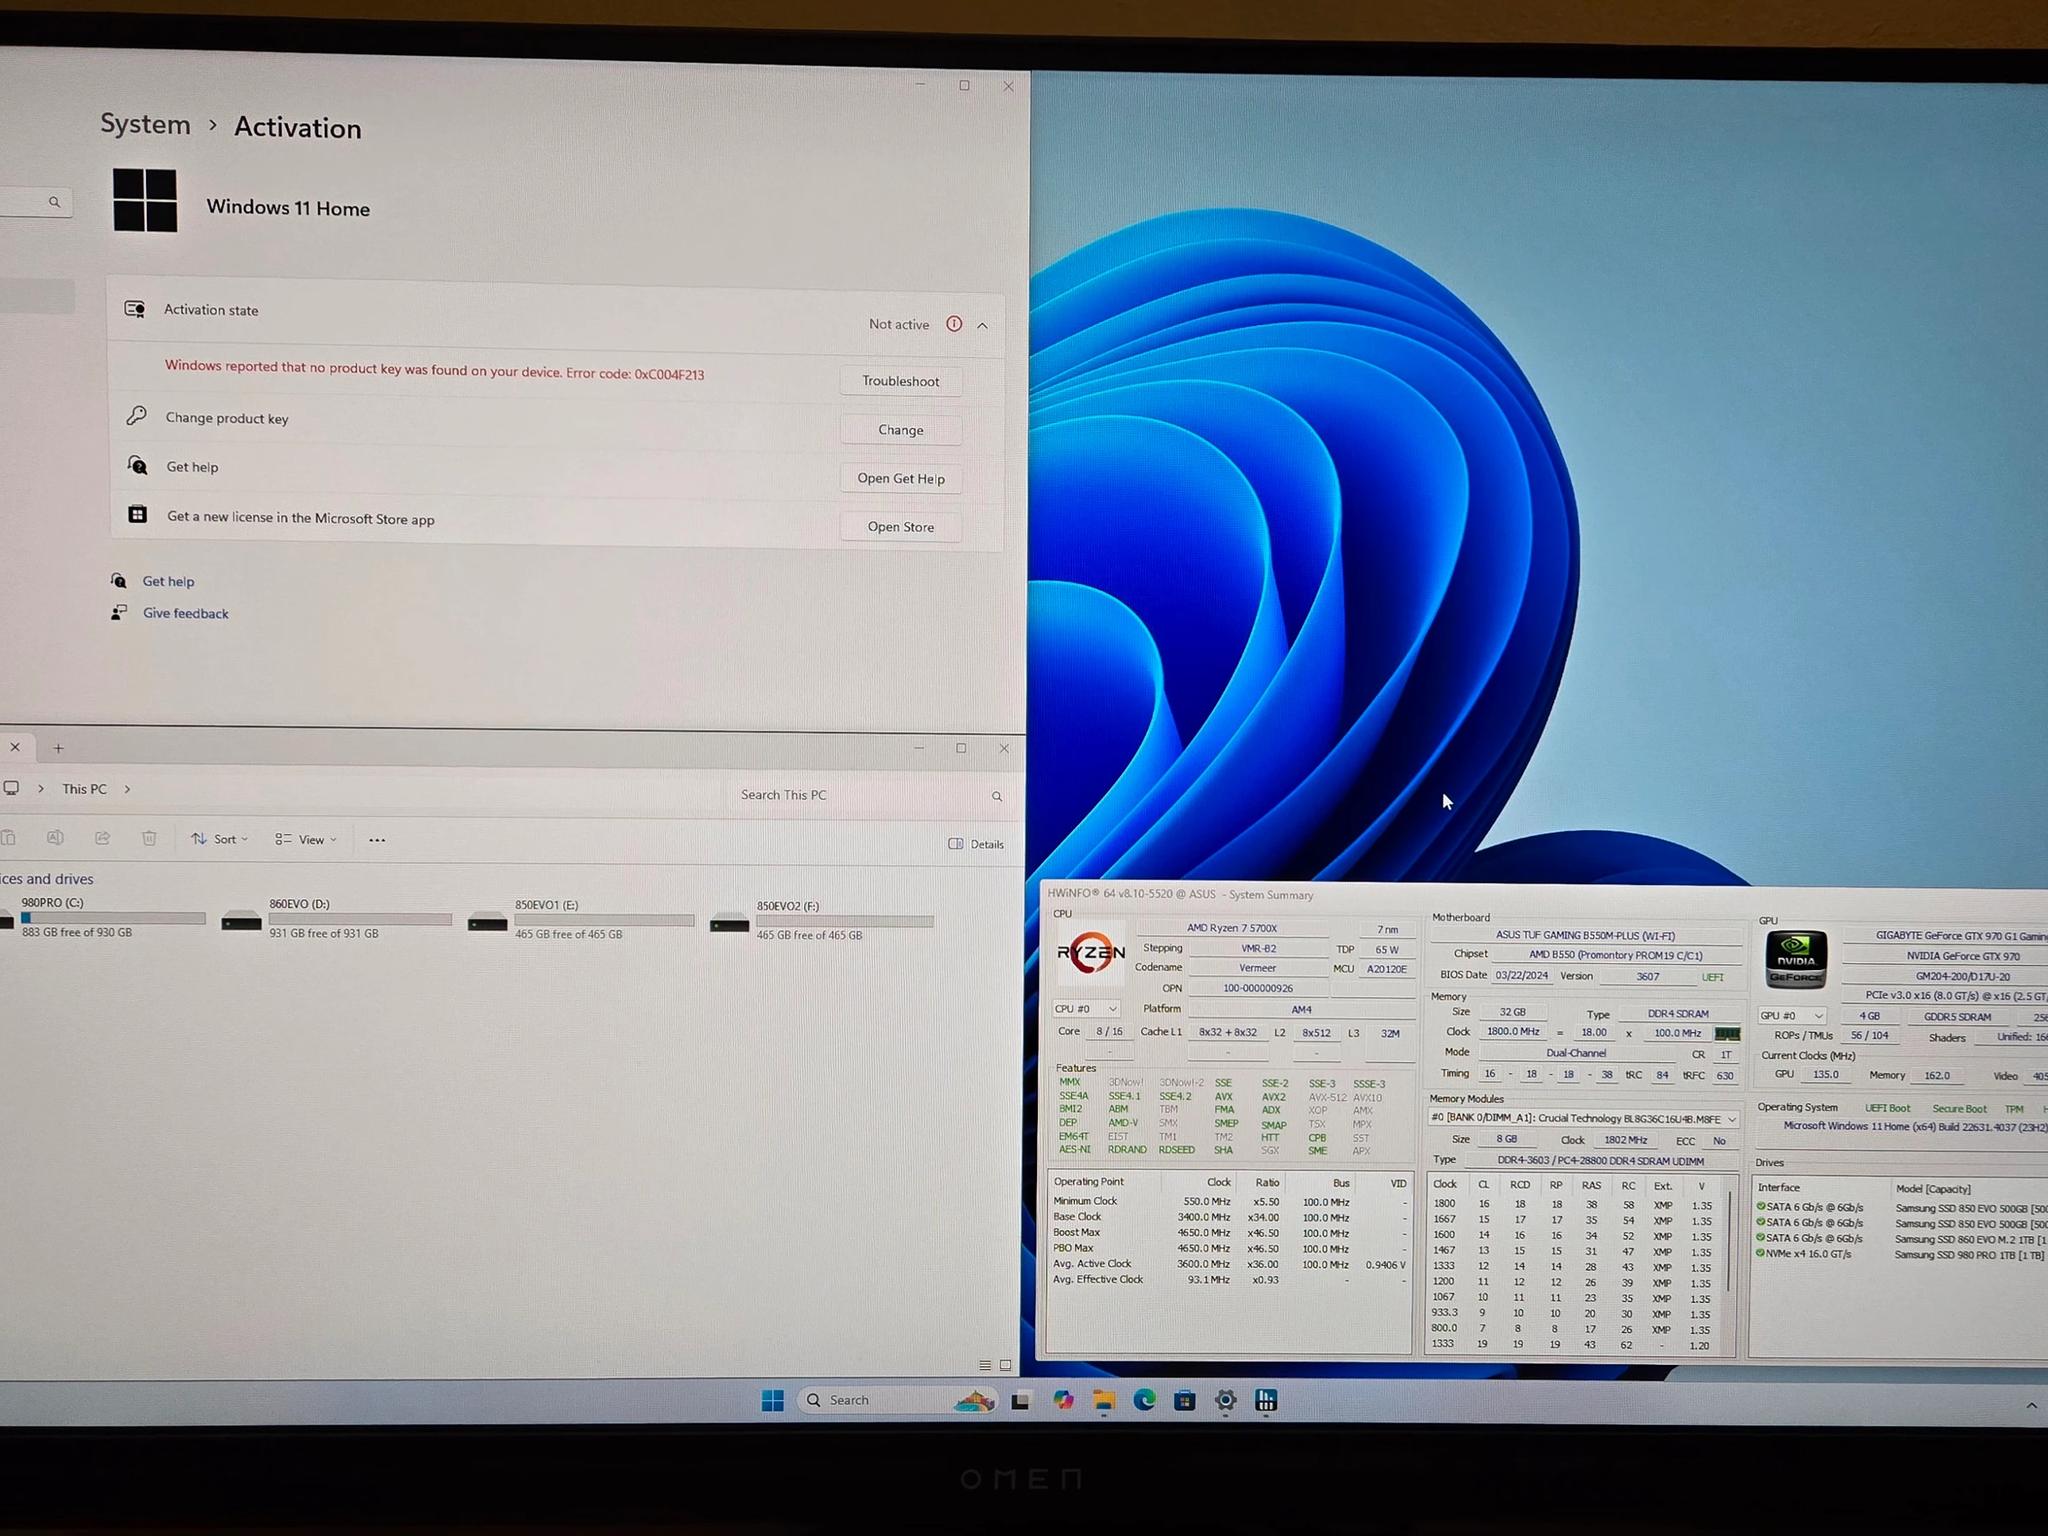Click the Task View taskbar icon
The height and width of the screenshot is (1536, 2048).
pos(1020,1400)
